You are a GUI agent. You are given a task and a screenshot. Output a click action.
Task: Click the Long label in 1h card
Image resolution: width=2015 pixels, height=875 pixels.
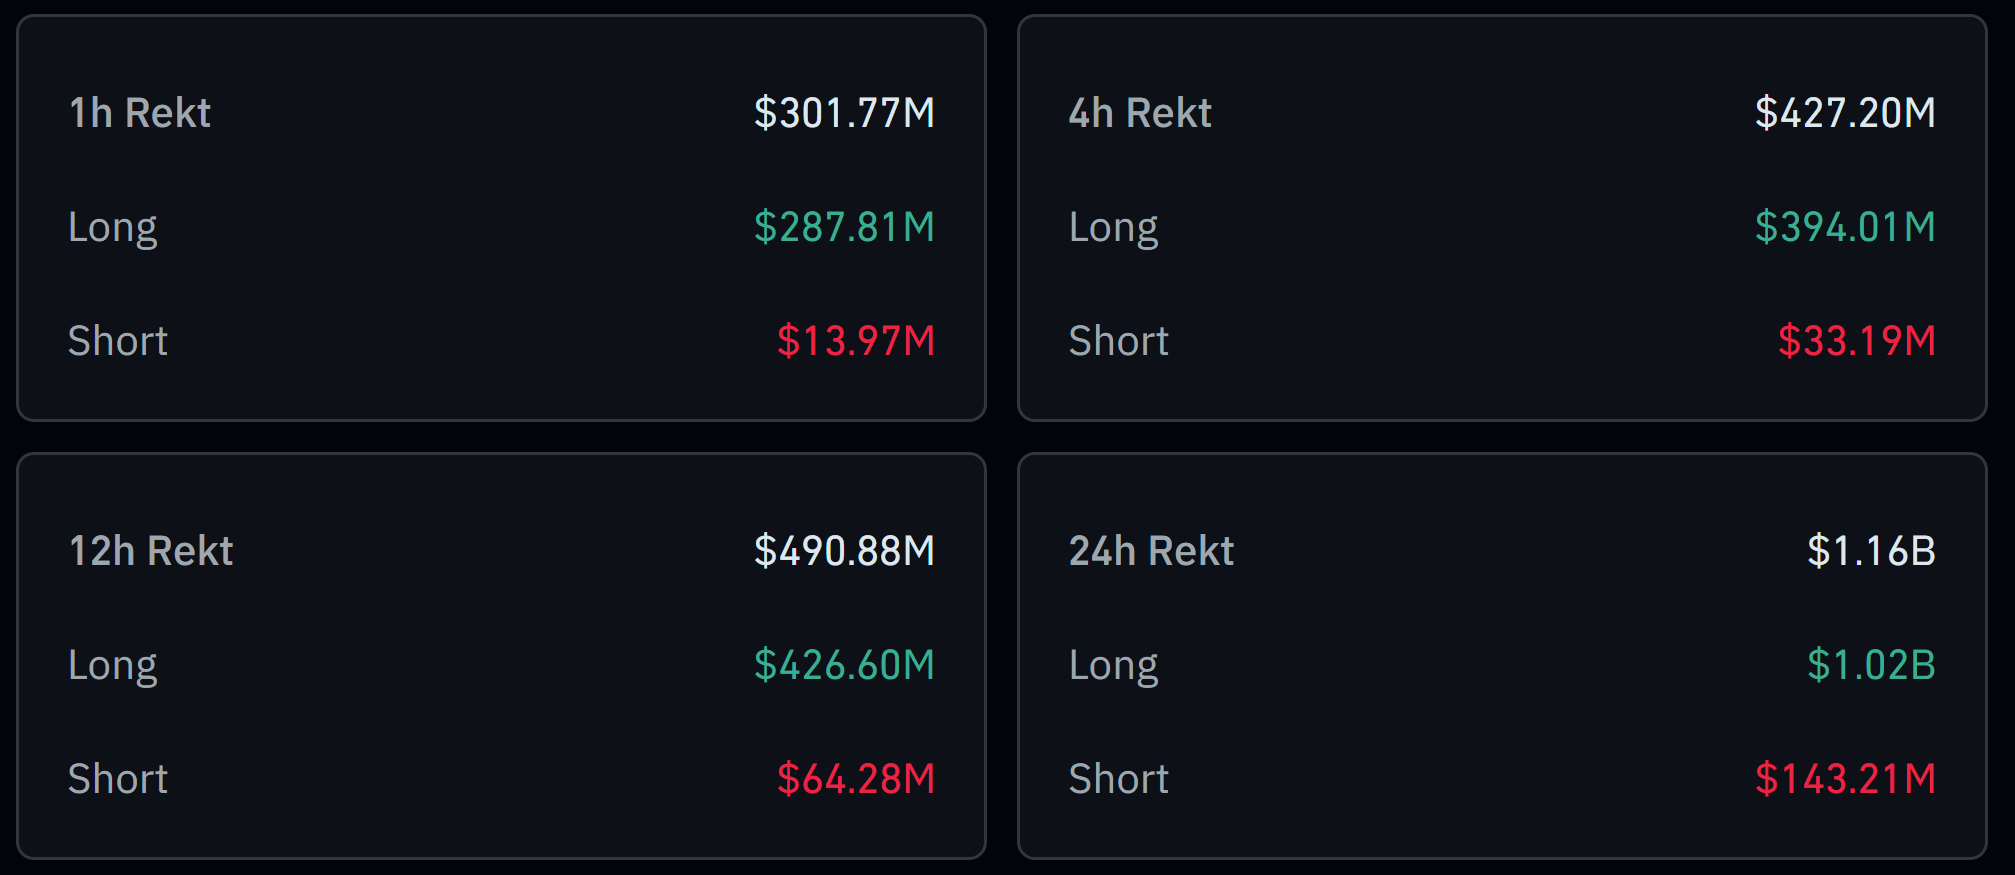pos(113,229)
